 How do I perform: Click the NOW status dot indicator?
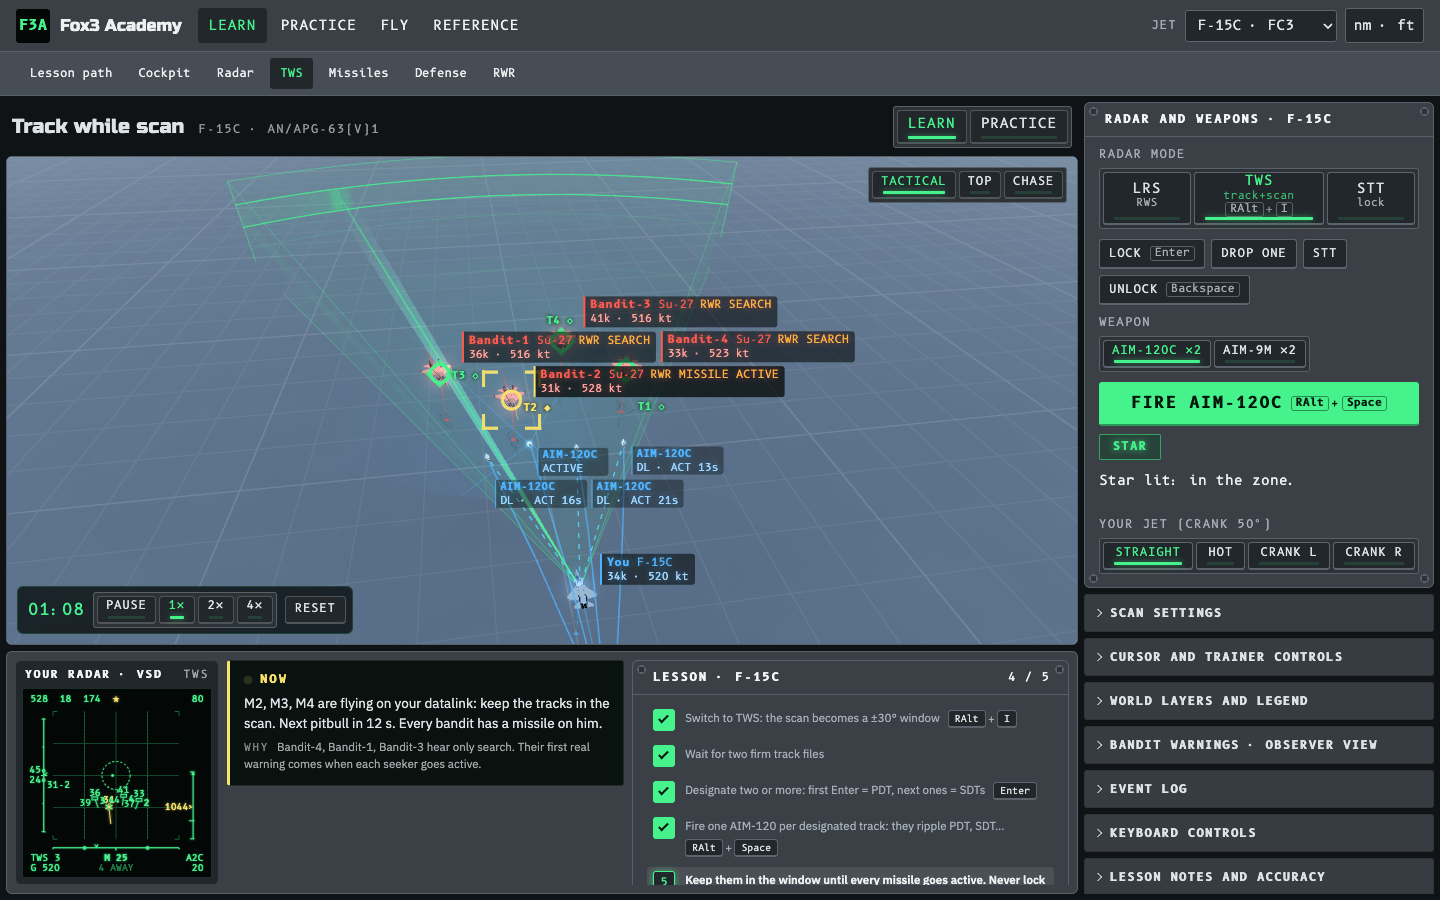point(248,679)
